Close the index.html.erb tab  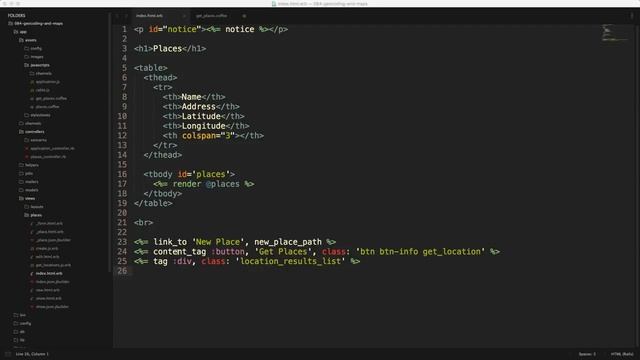pyautogui.click(x=184, y=16)
